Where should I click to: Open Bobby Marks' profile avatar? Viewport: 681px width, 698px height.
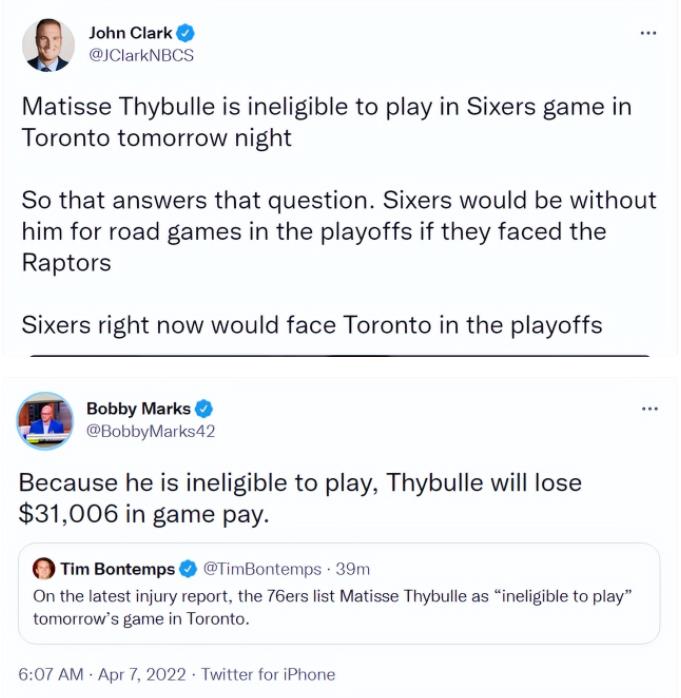[46, 420]
